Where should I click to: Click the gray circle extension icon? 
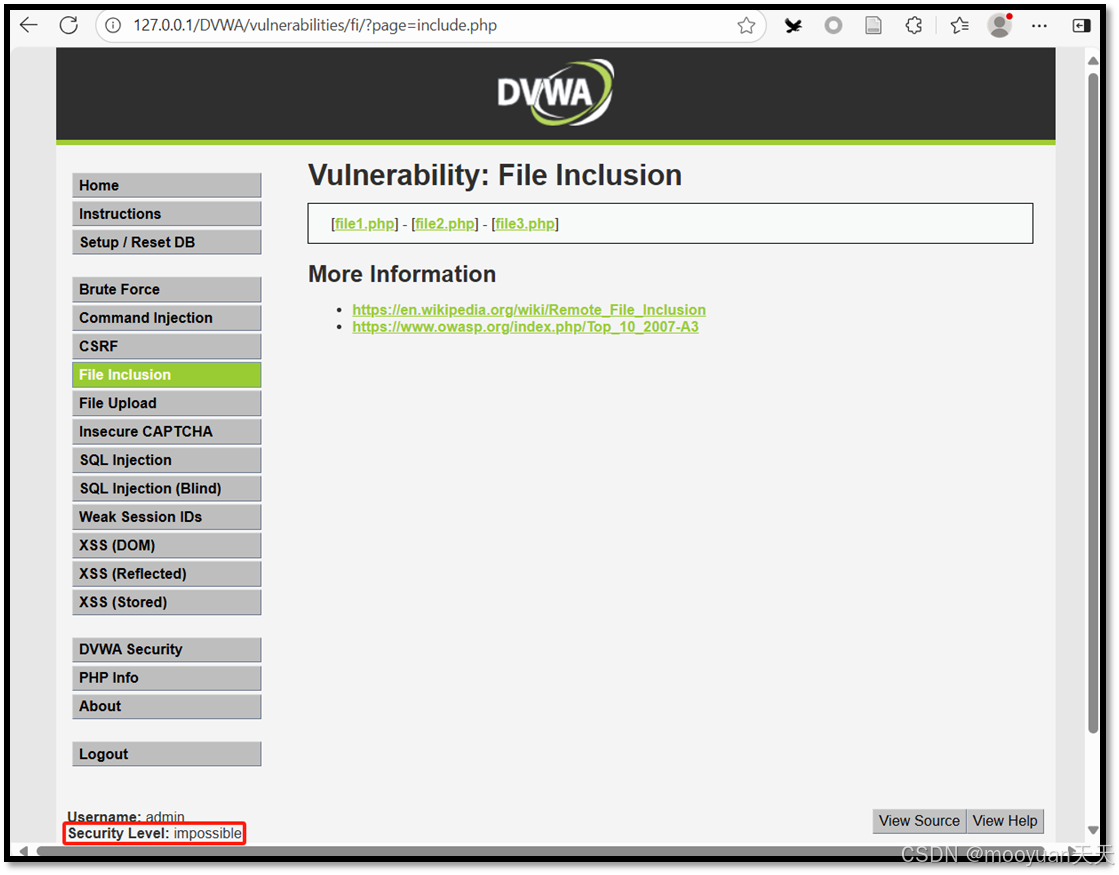click(833, 26)
